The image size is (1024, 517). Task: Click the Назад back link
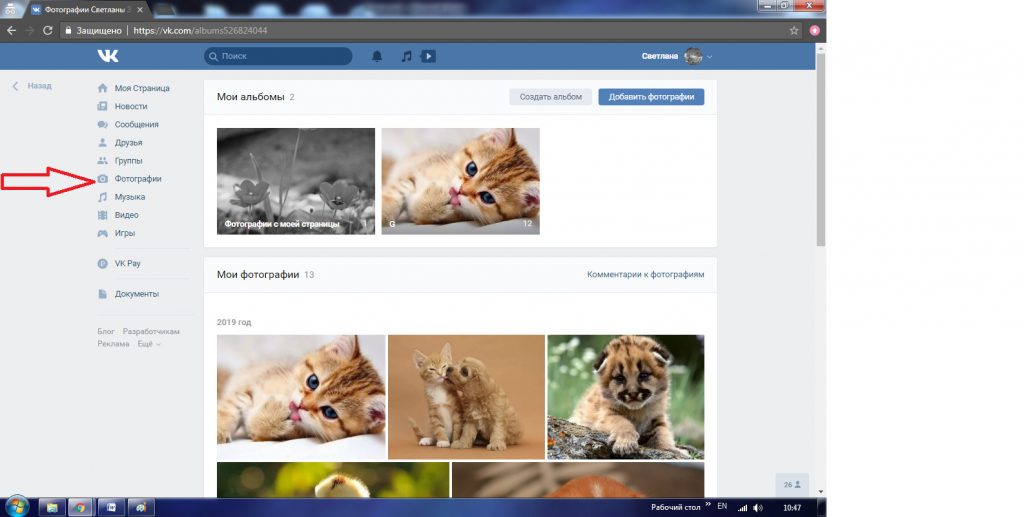pos(31,86)
